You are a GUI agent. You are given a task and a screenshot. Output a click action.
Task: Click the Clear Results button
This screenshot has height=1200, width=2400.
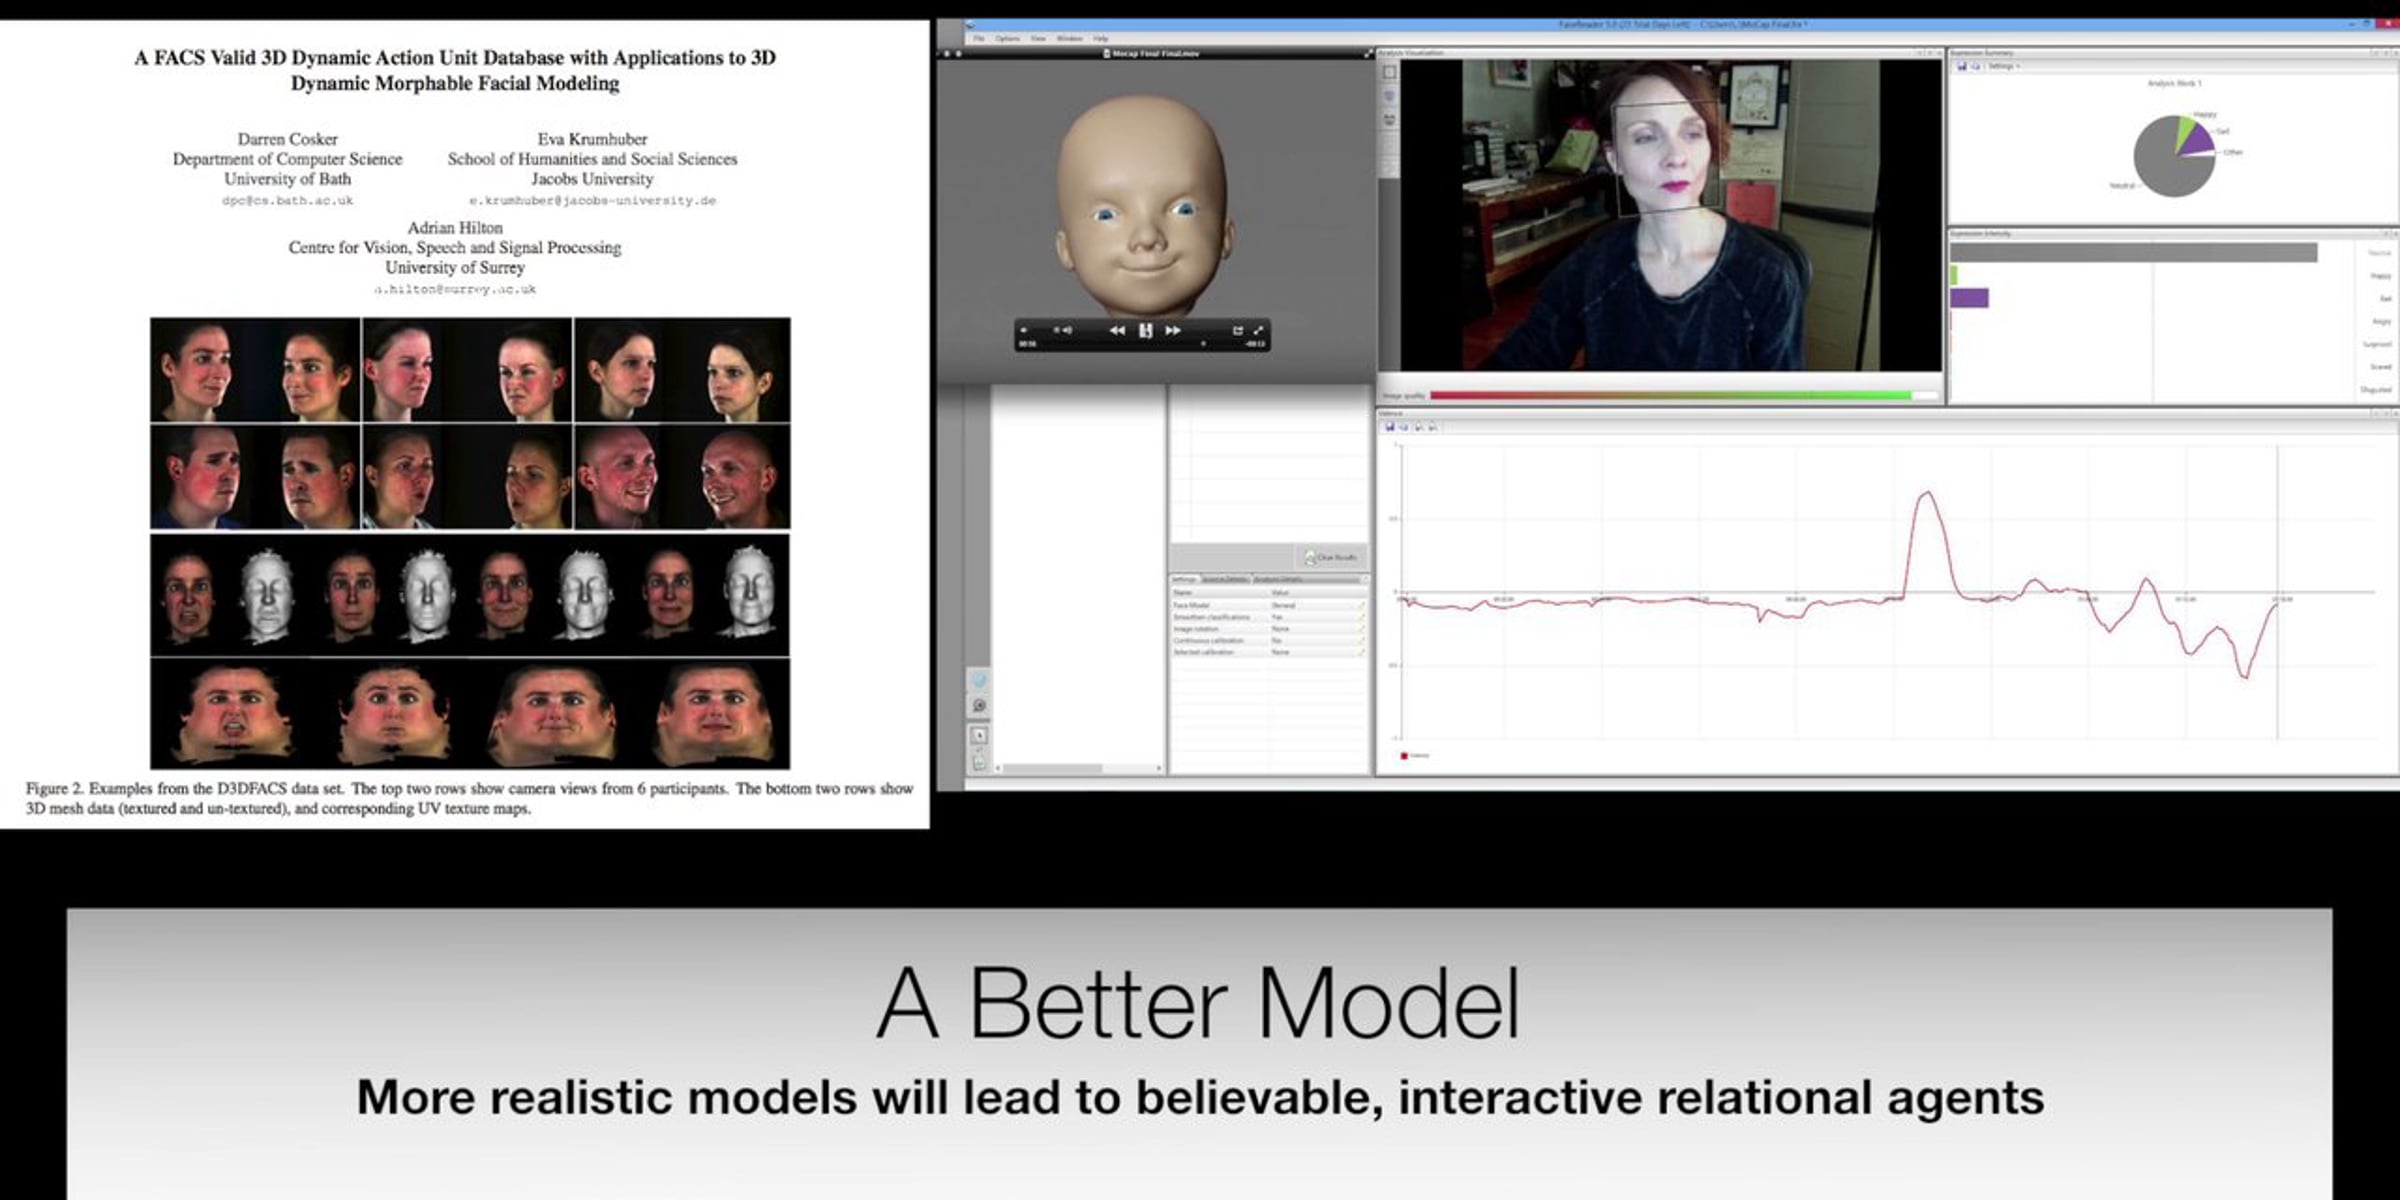pos(1330,557)
